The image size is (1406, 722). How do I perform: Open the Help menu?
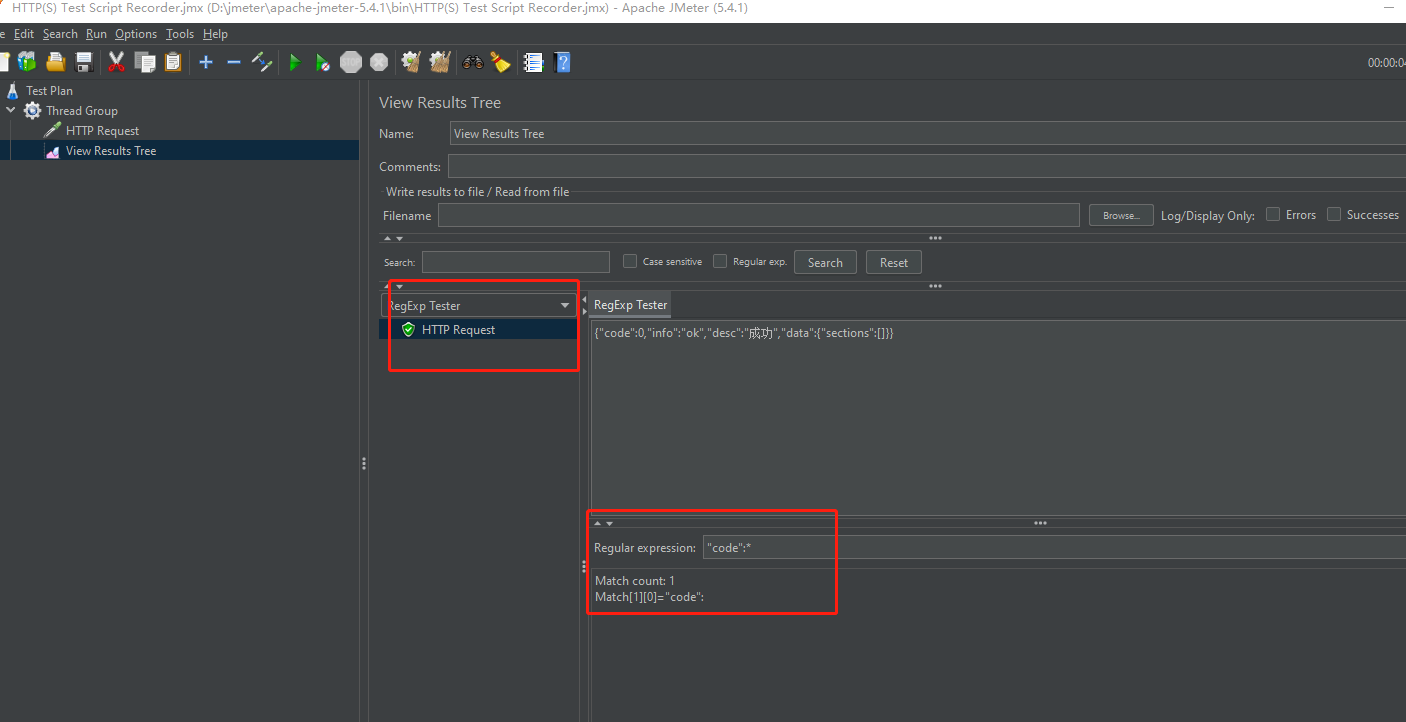click(x=215, y=34)
